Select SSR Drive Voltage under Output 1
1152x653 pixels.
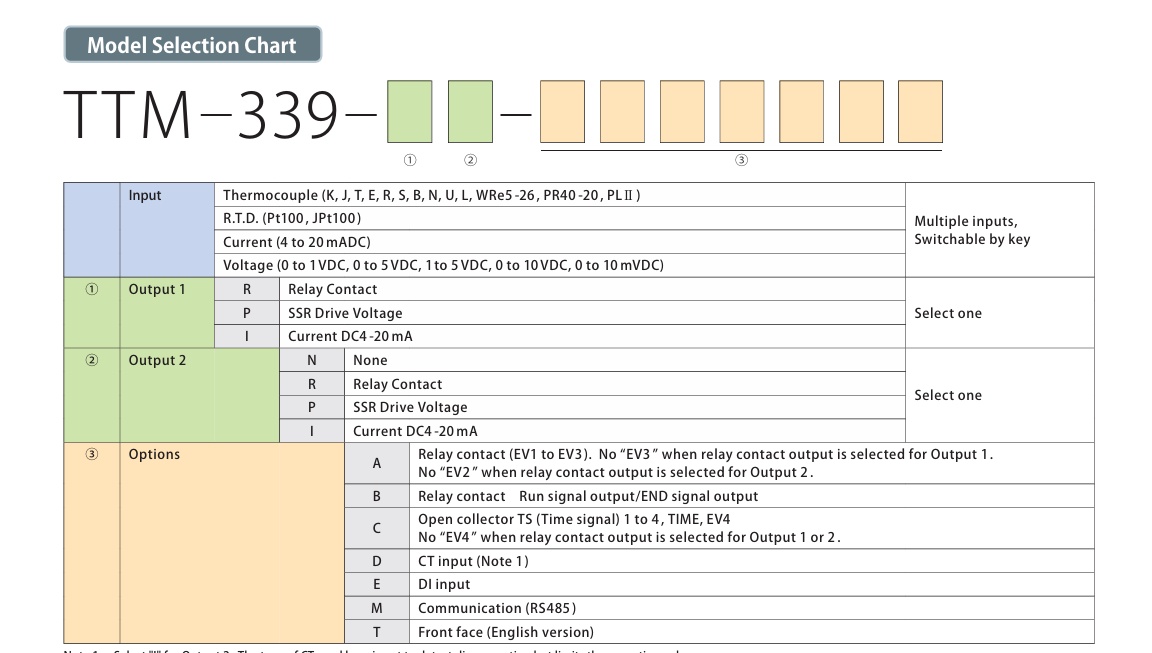[x=345, y=313]
